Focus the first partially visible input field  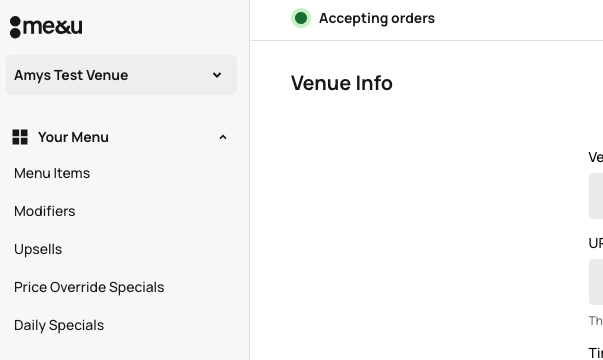[x=596, y=196]
